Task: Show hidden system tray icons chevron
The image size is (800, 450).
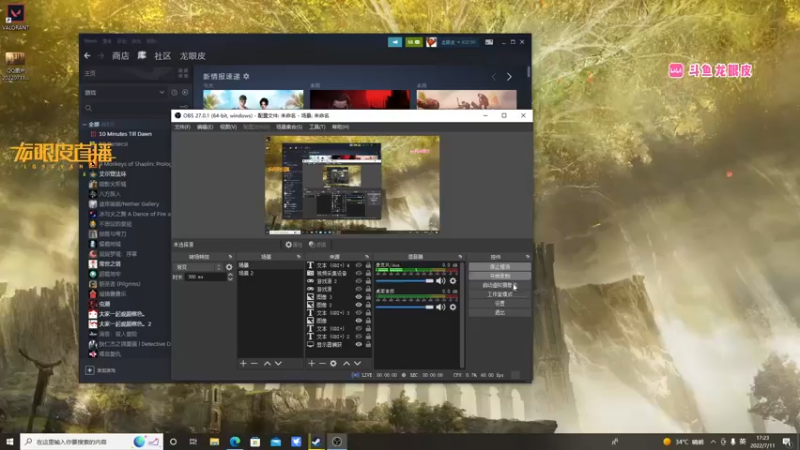Action: pyautogui.click(x=713, y=441)
